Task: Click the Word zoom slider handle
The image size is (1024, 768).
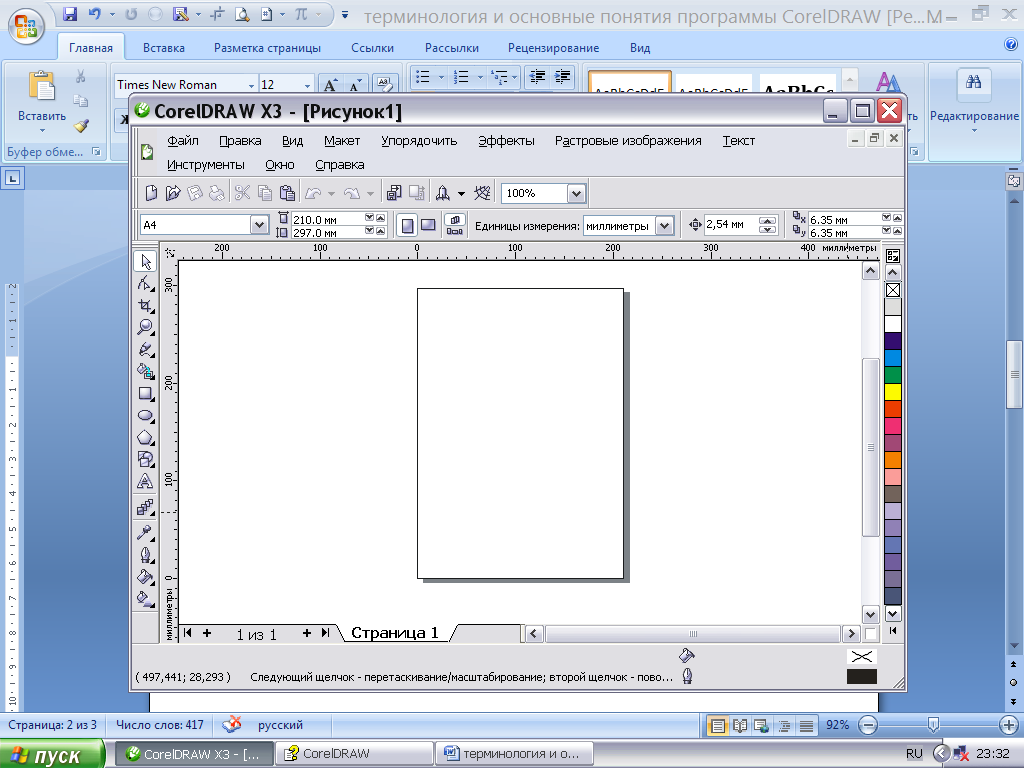Action: tap(933, 725)
